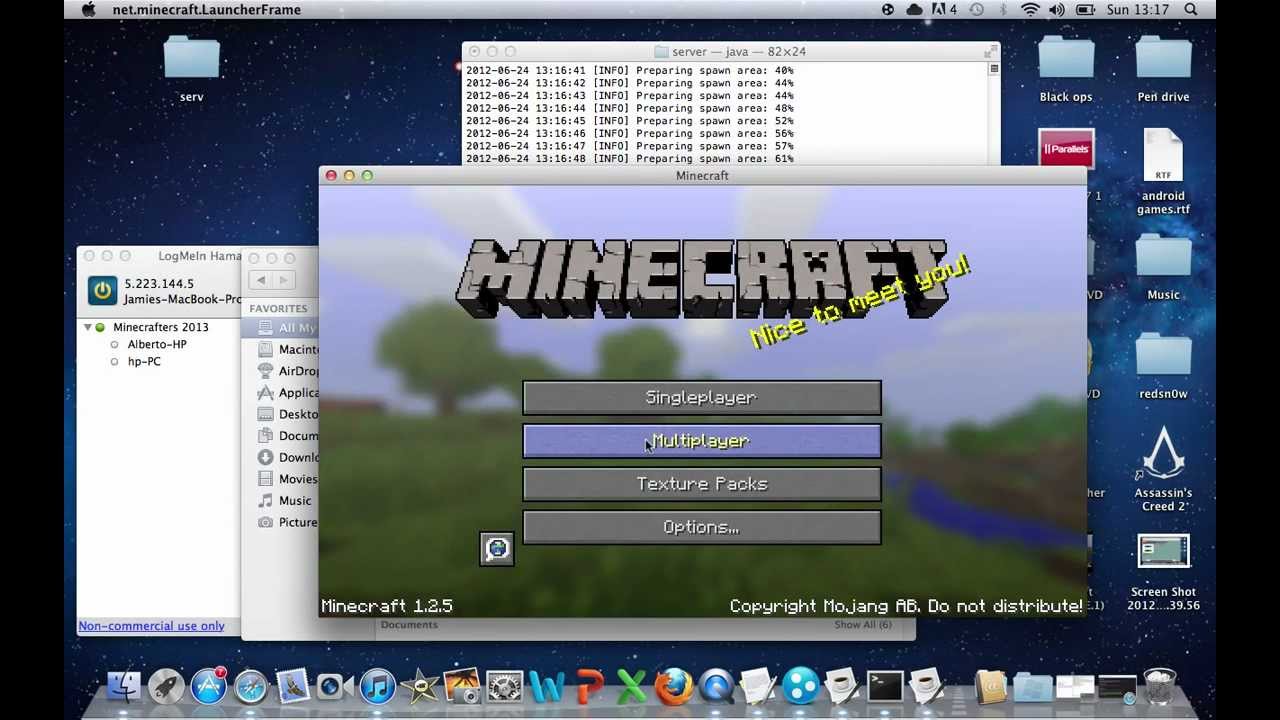Toggle the Hamachi power button
1280x720 pixels.
coord(102,290)
